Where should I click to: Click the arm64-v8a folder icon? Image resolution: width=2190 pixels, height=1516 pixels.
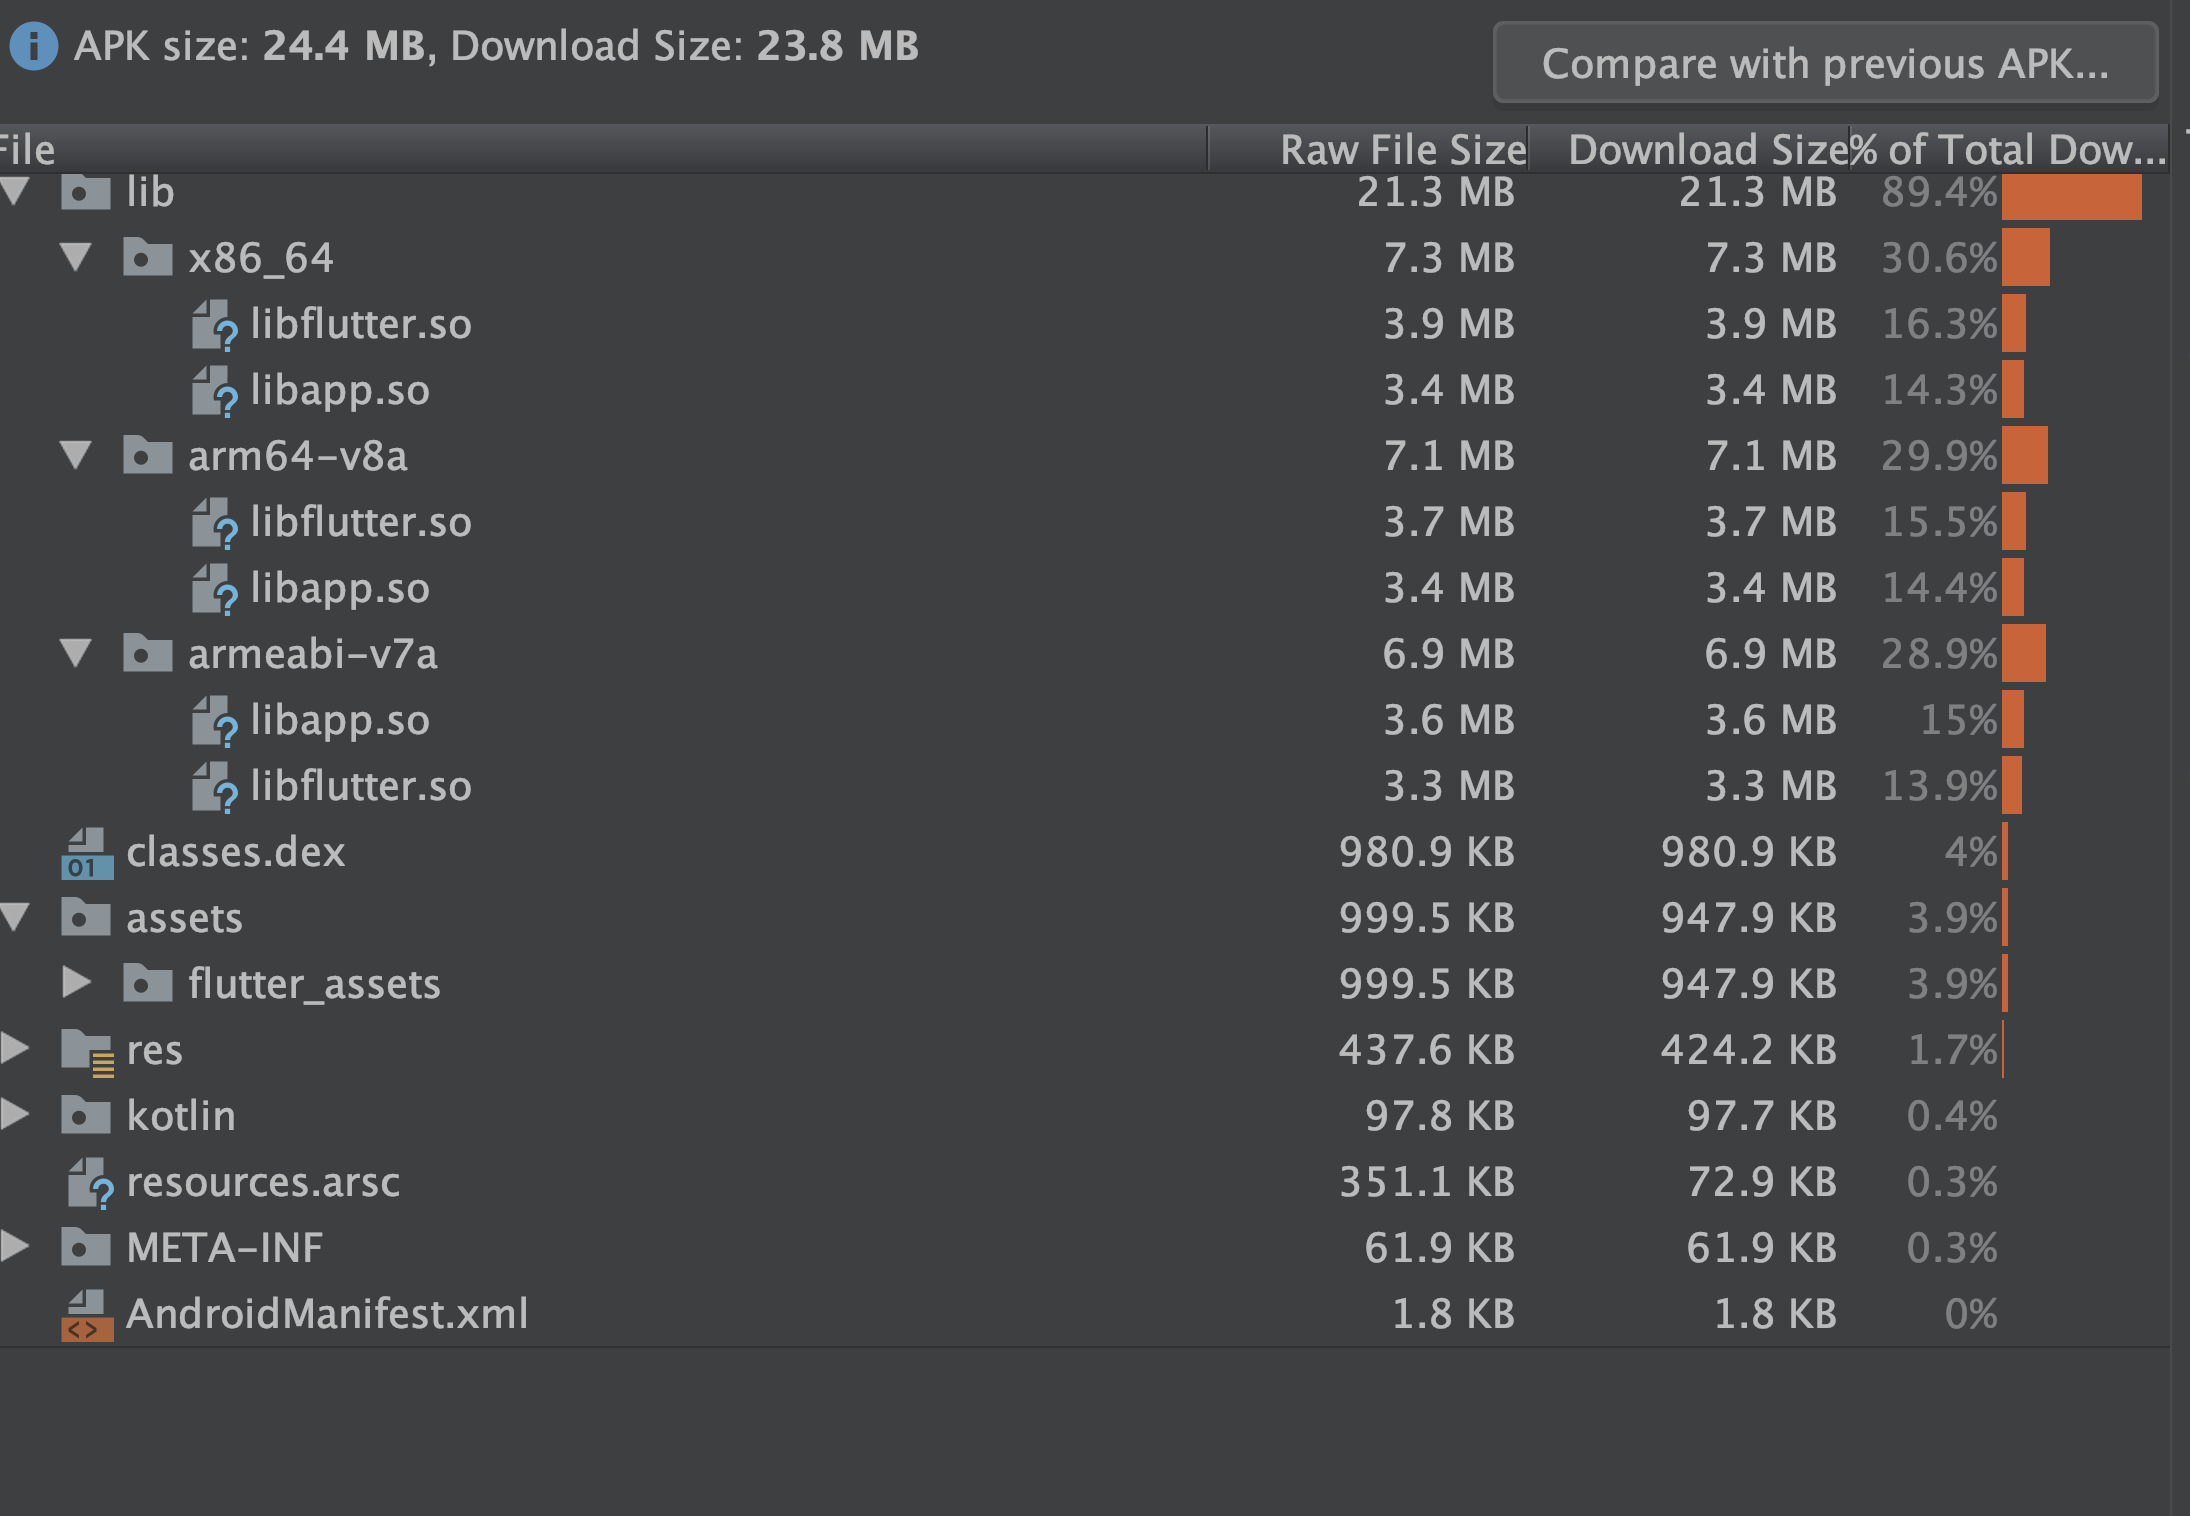coord(148,455)
